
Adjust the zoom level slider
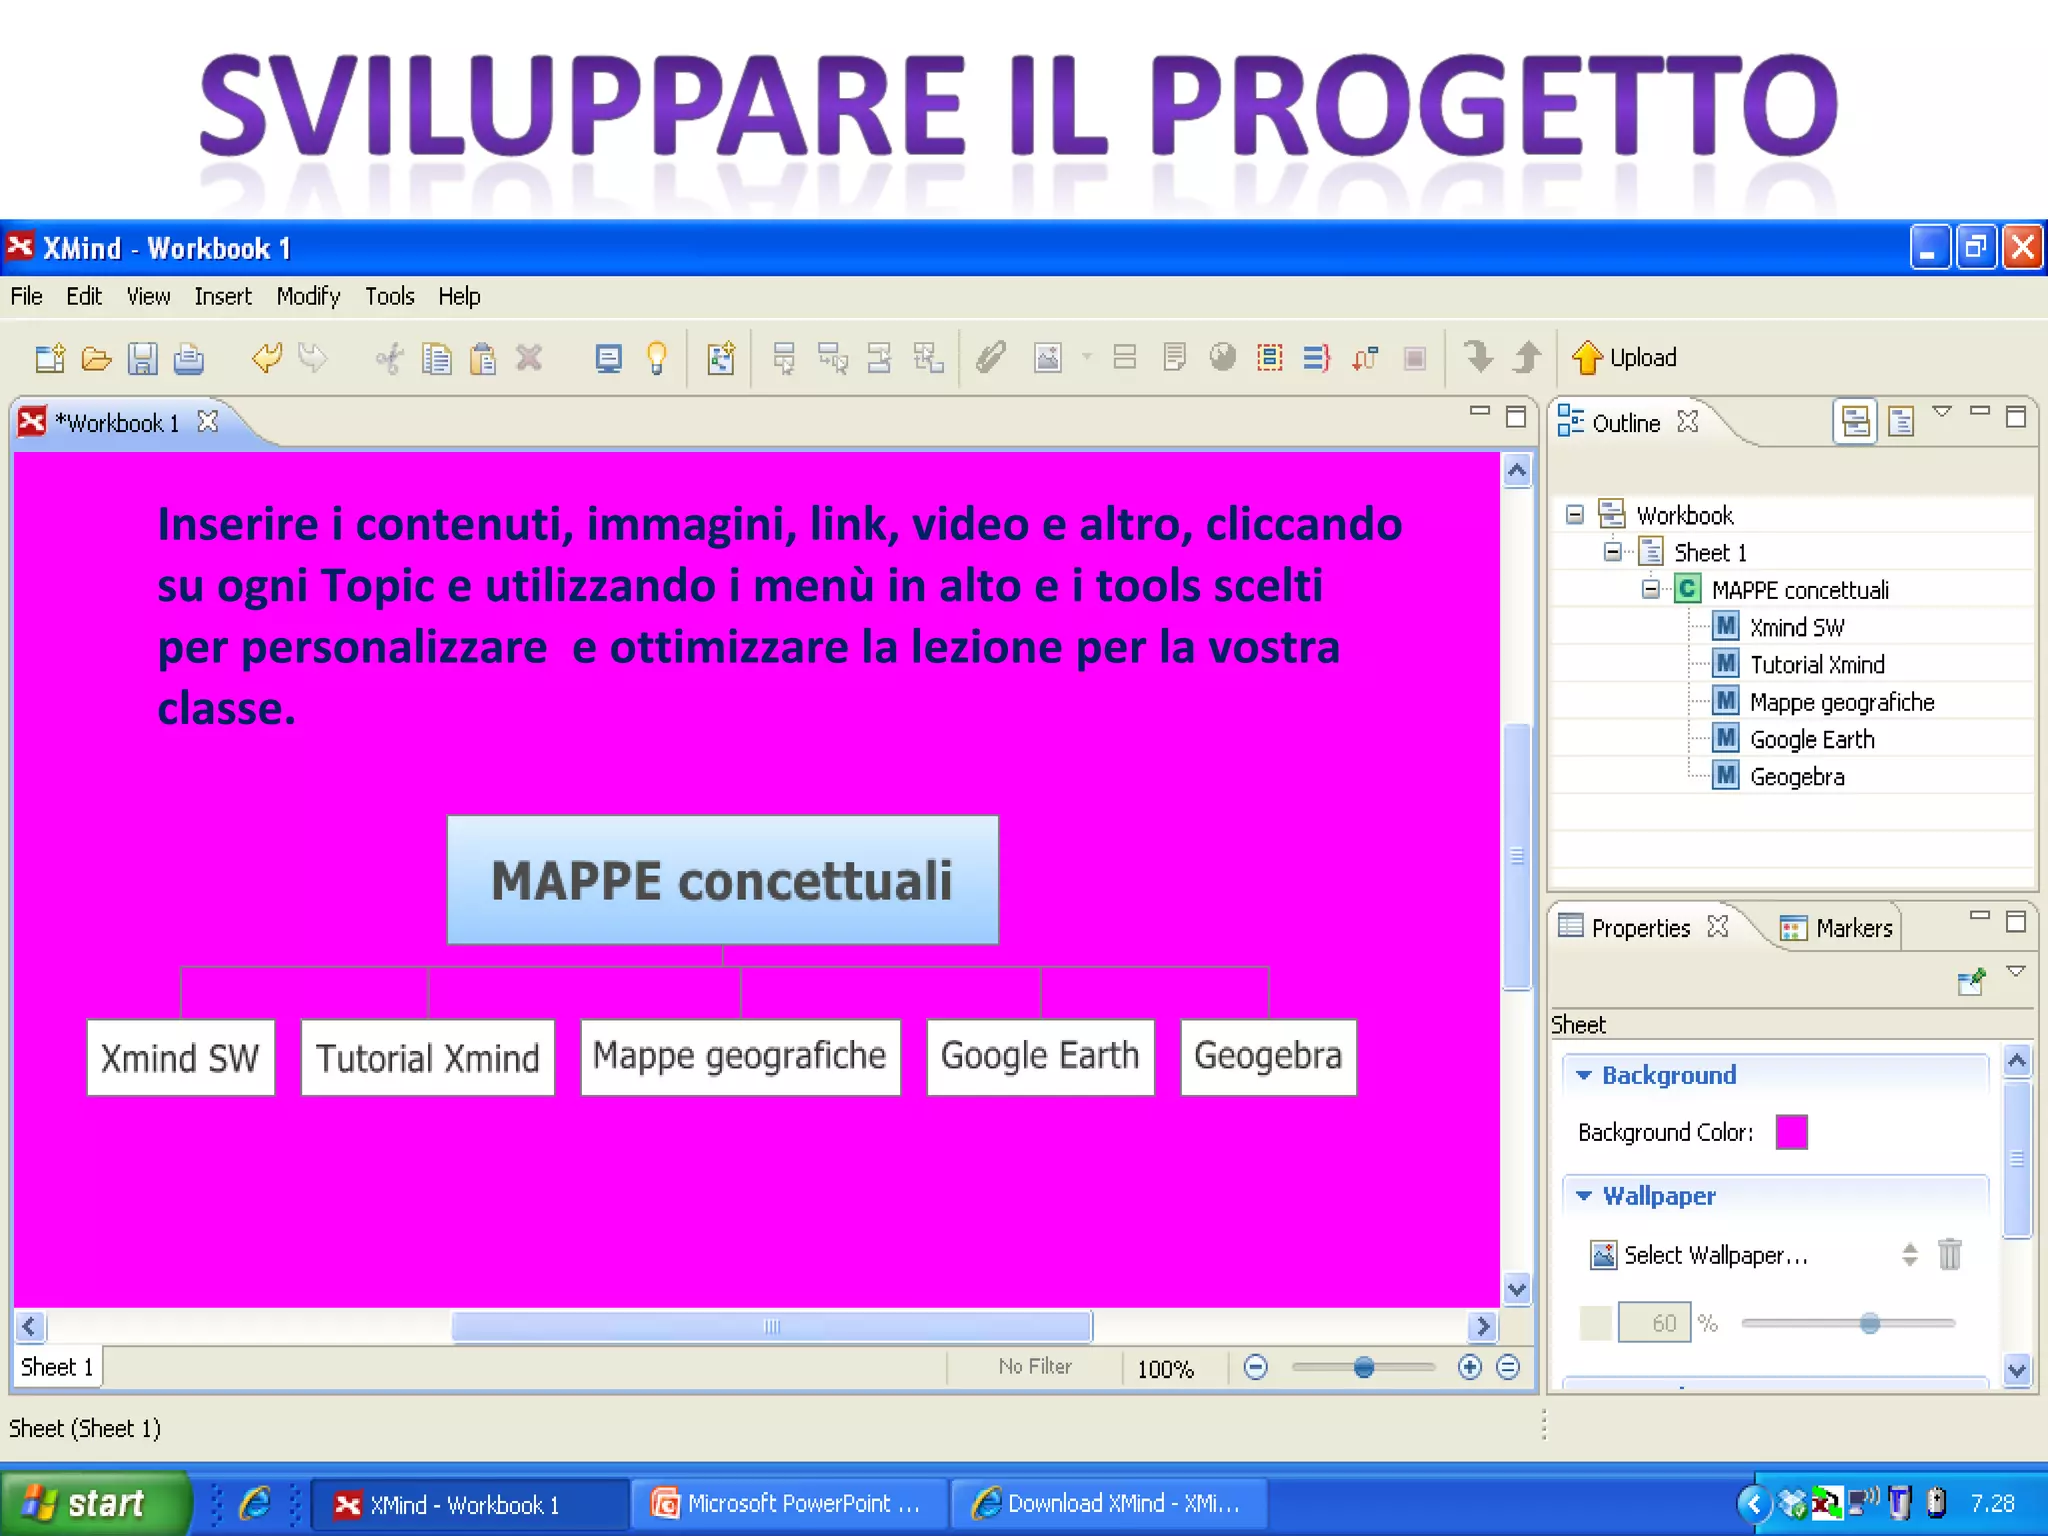(x=1363, y=1367)
